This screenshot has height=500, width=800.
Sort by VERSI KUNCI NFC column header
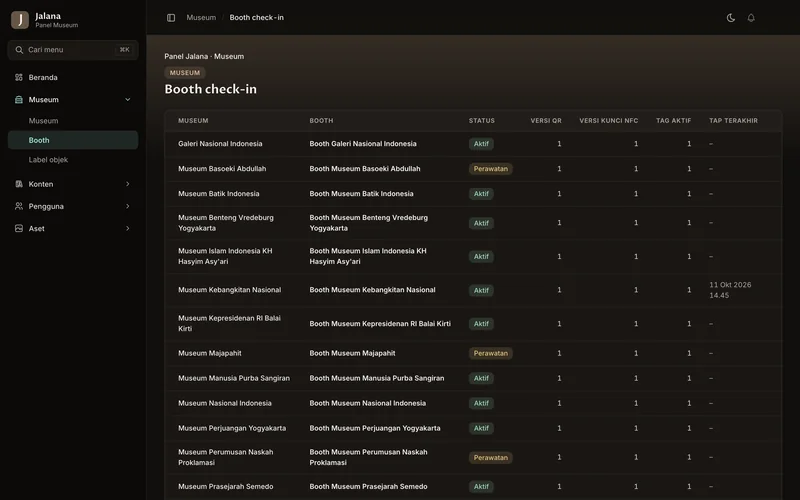(608, 121)
